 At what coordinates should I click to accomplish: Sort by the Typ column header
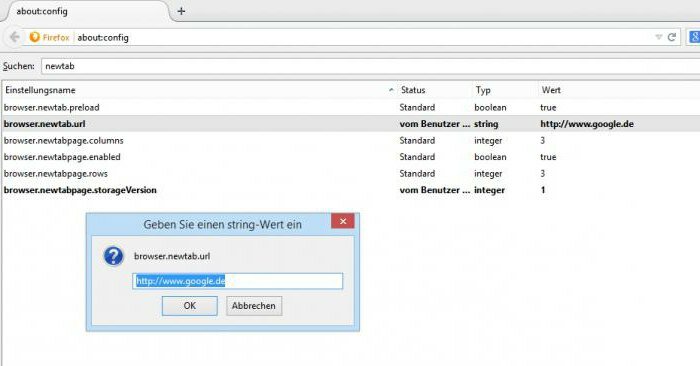[483, 90]
